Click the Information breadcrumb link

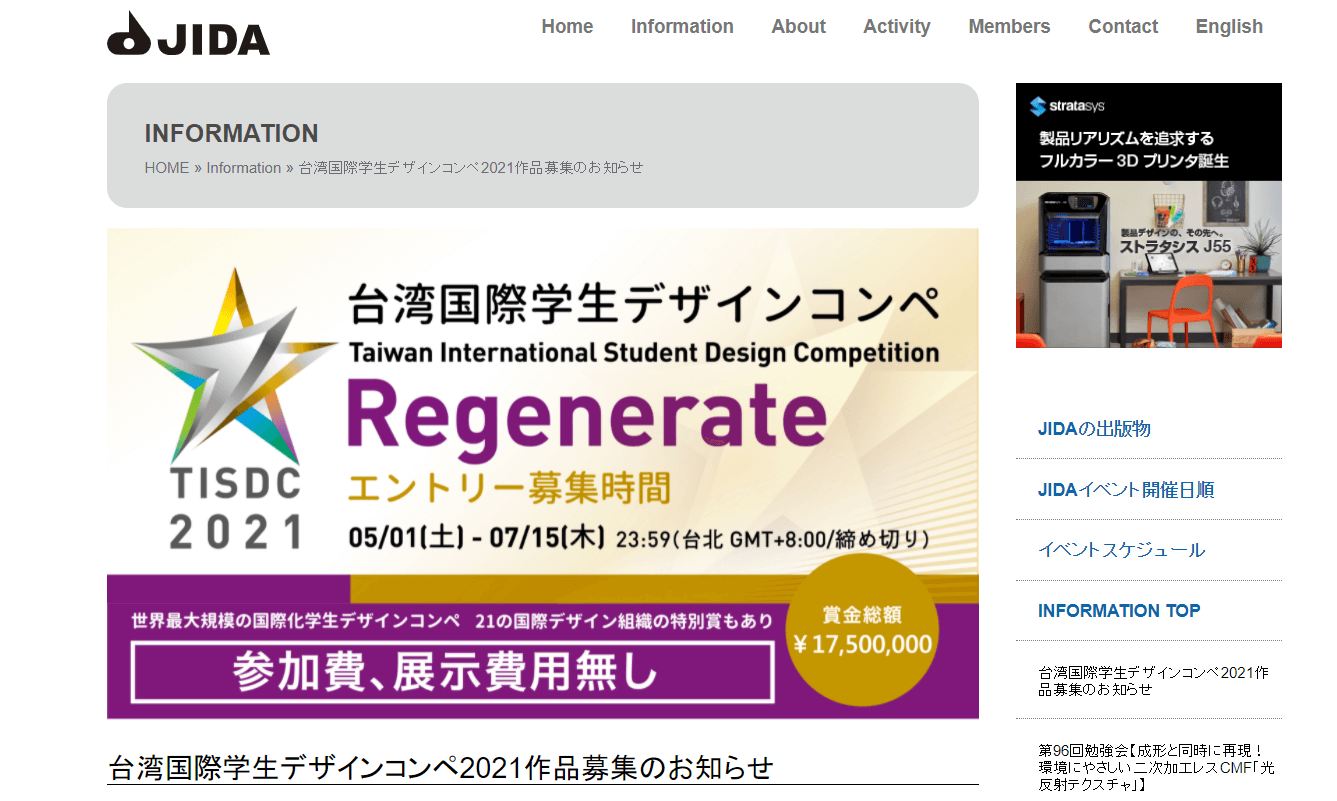[x=243, y=168]
